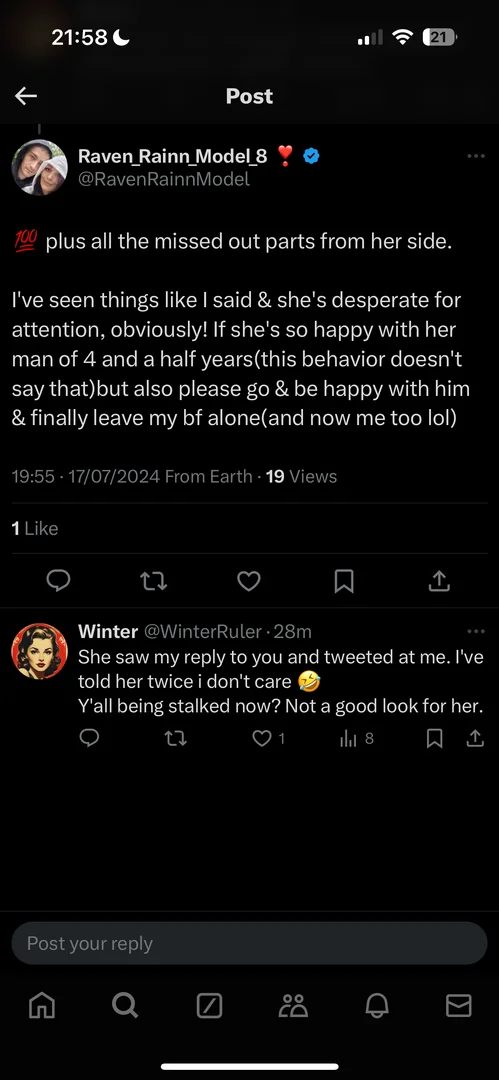Switch to the Home tab

pos(41,1006)
